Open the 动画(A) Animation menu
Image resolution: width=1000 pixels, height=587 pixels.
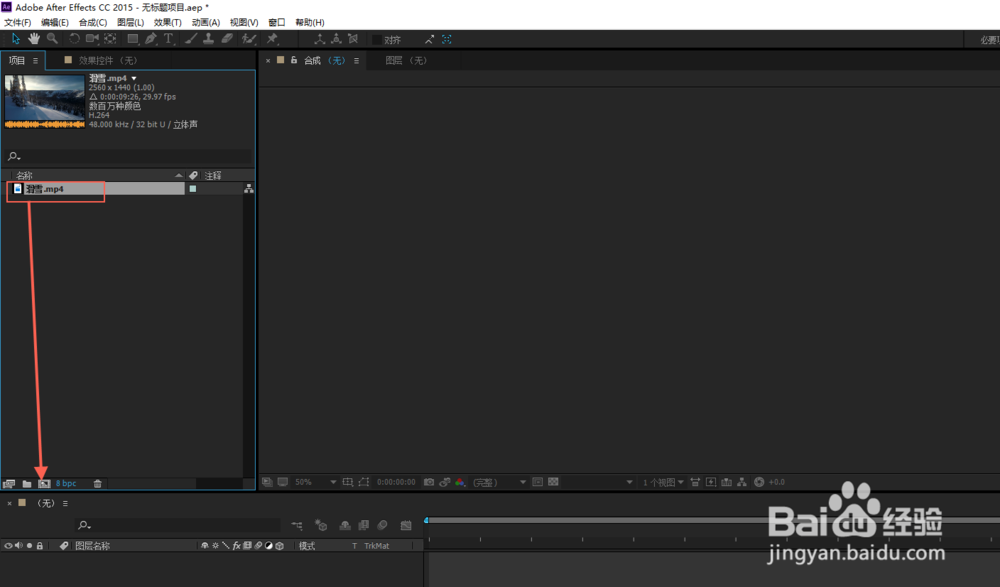click(x=206, y=22)
